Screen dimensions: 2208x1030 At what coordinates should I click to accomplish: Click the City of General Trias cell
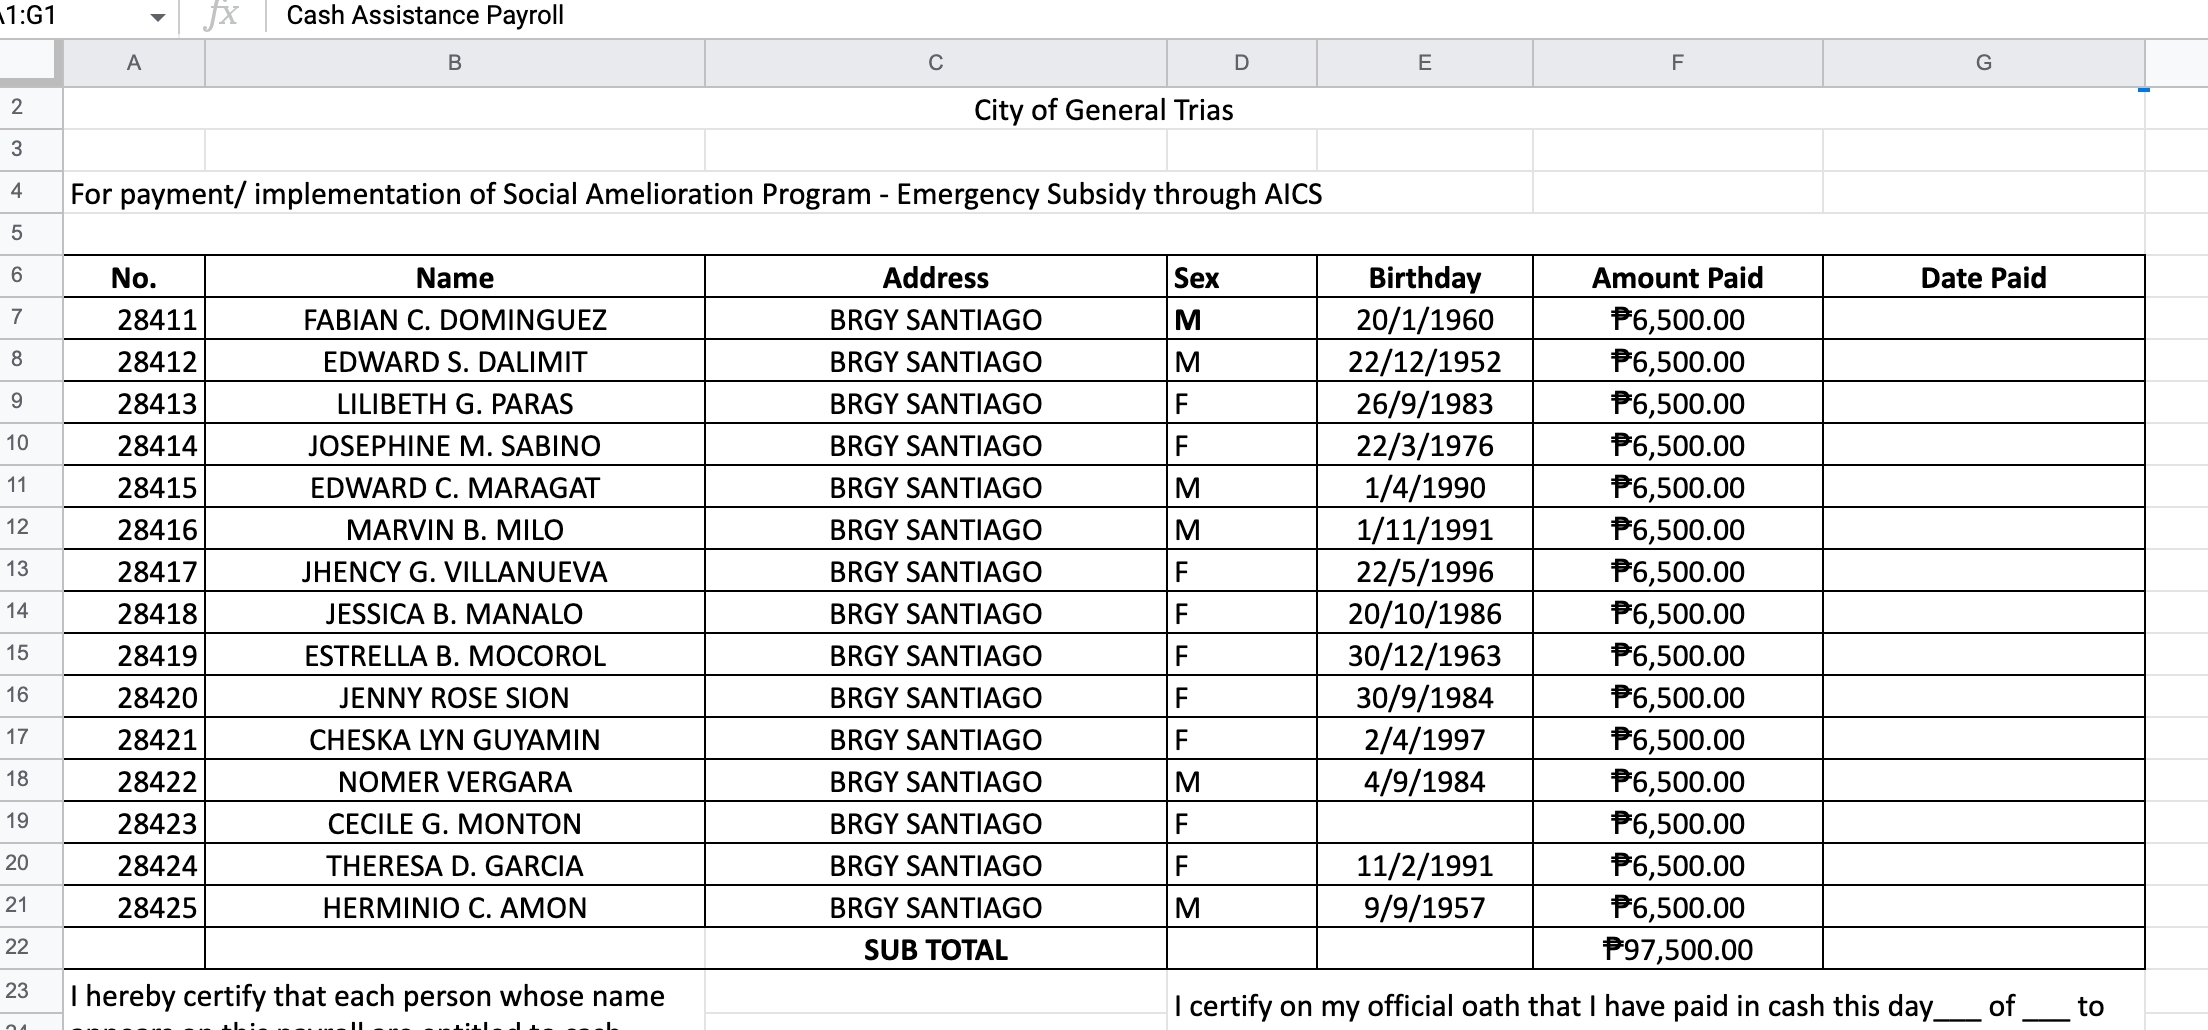click(1103, 110)
